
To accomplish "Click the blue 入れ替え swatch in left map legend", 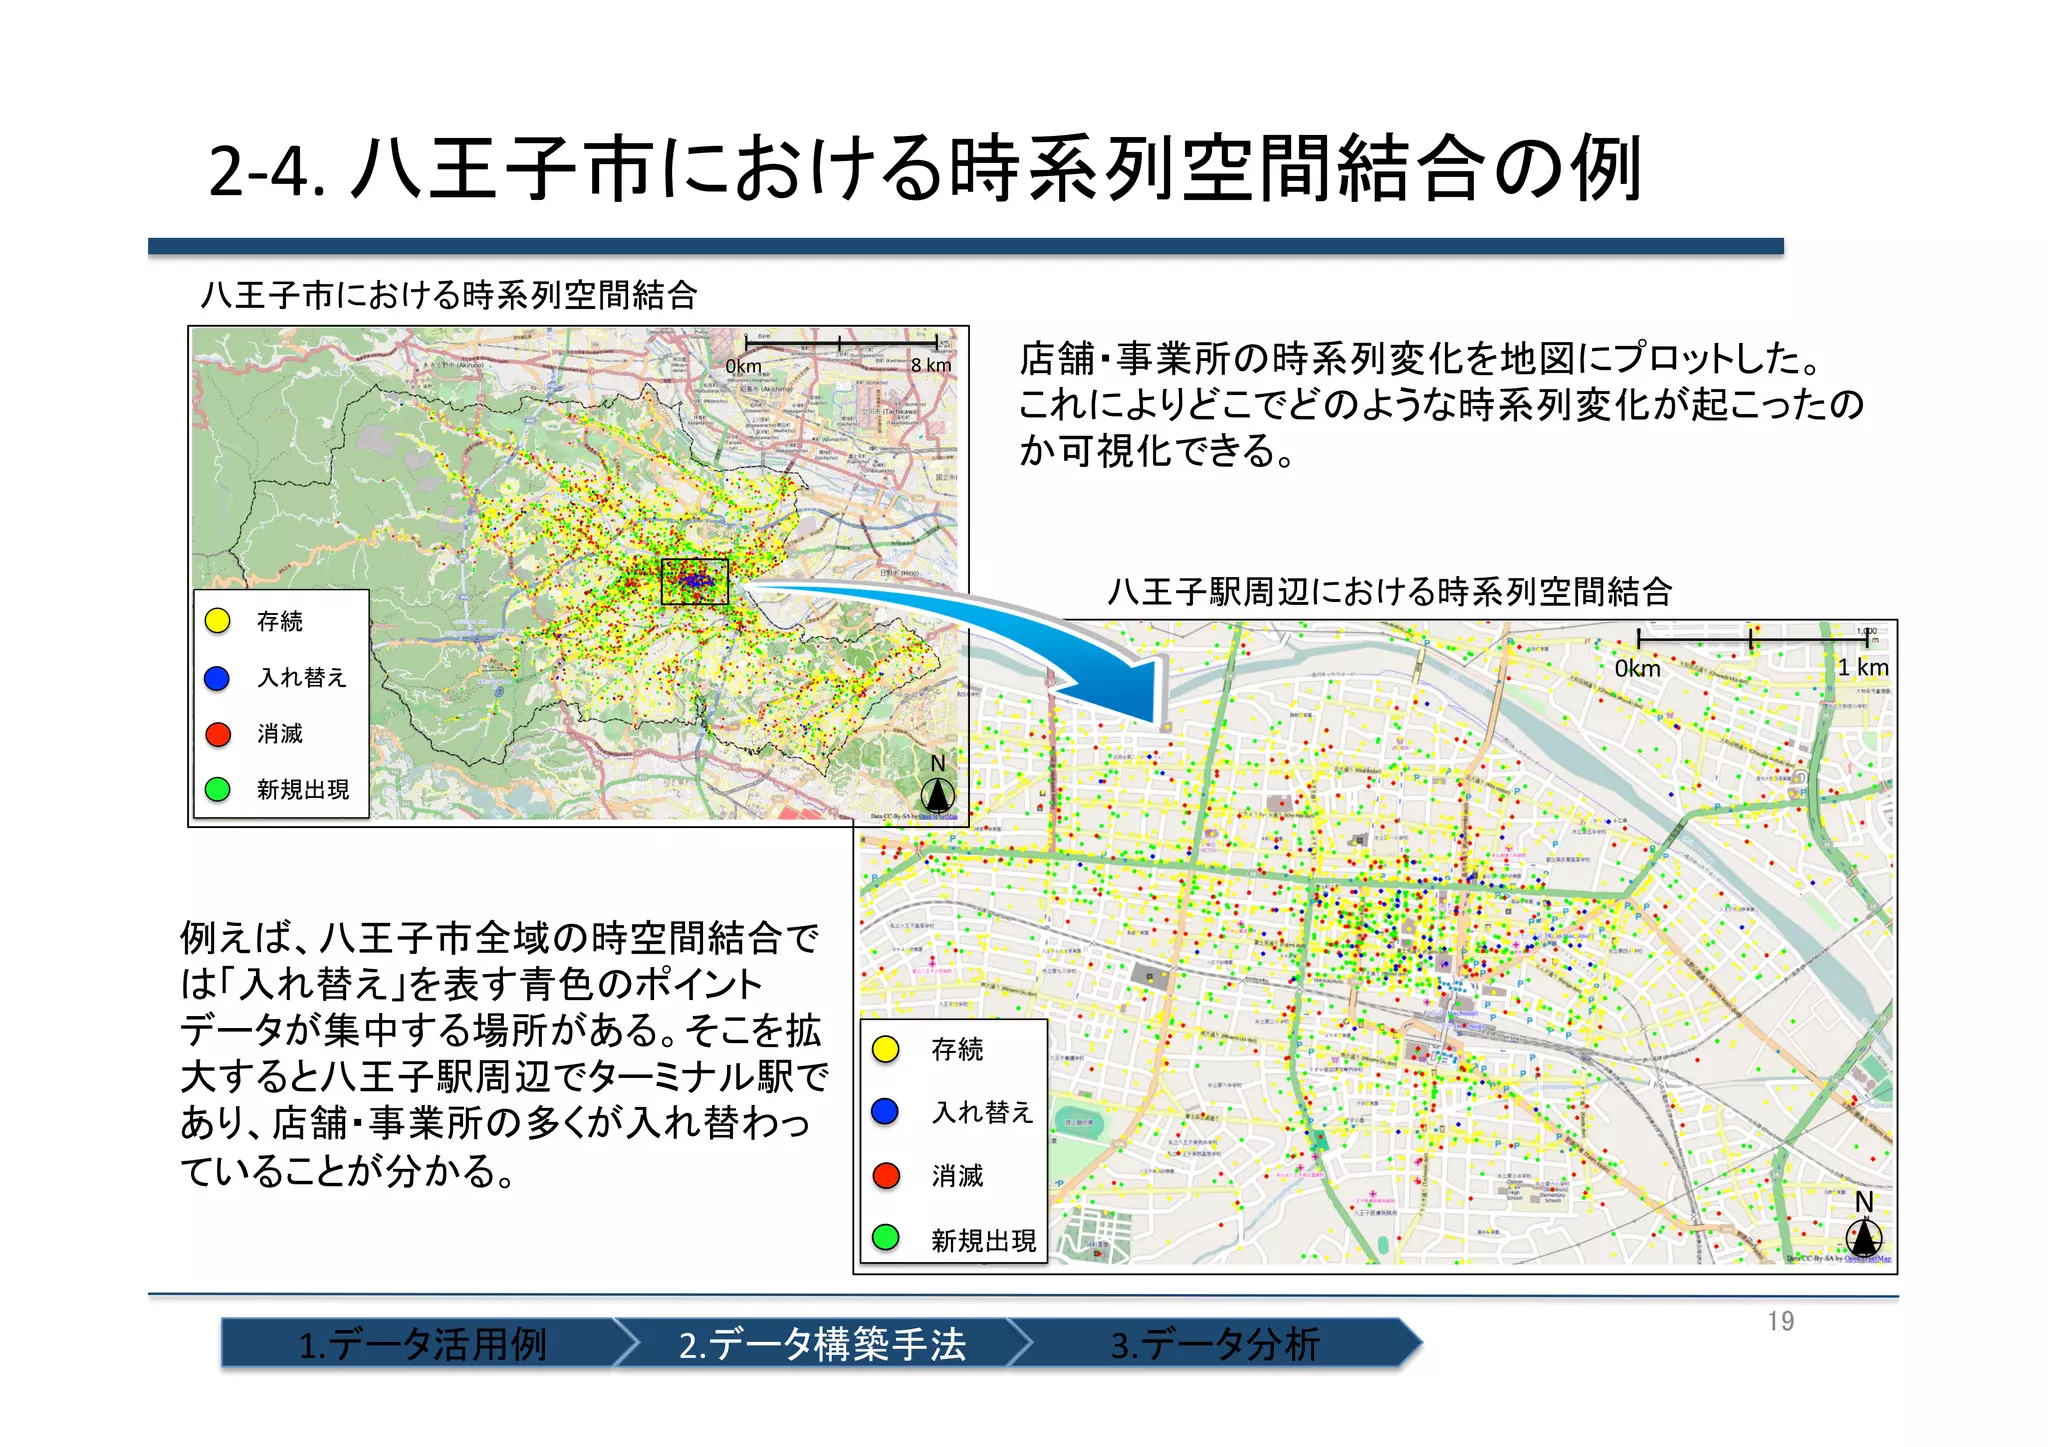I will [217, 678].
